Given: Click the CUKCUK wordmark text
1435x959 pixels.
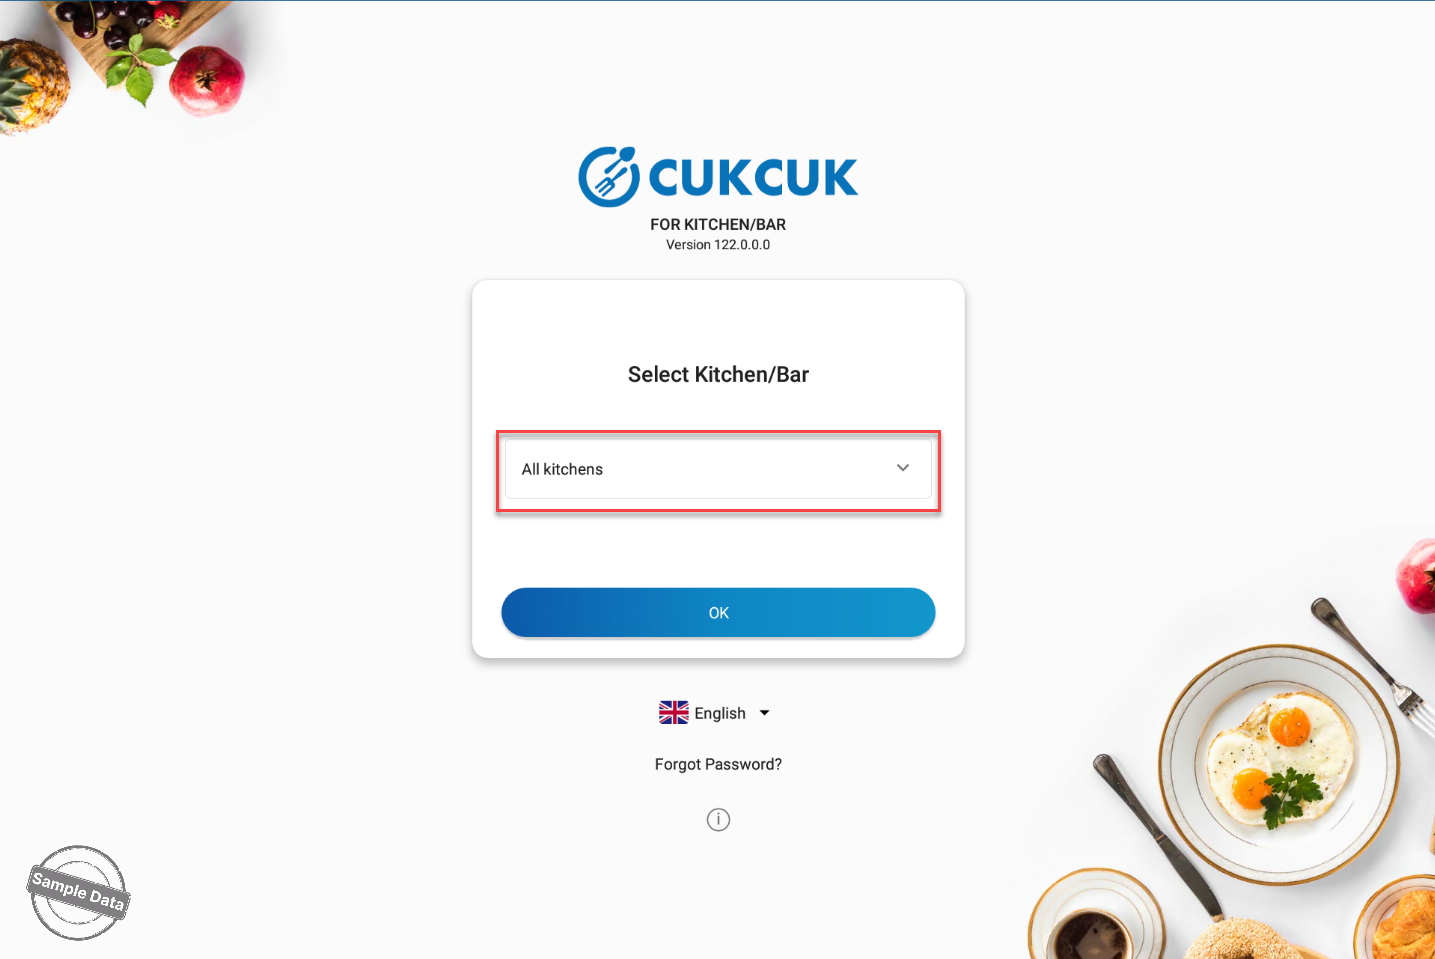Looking at the screenshot, I should 753,178.
